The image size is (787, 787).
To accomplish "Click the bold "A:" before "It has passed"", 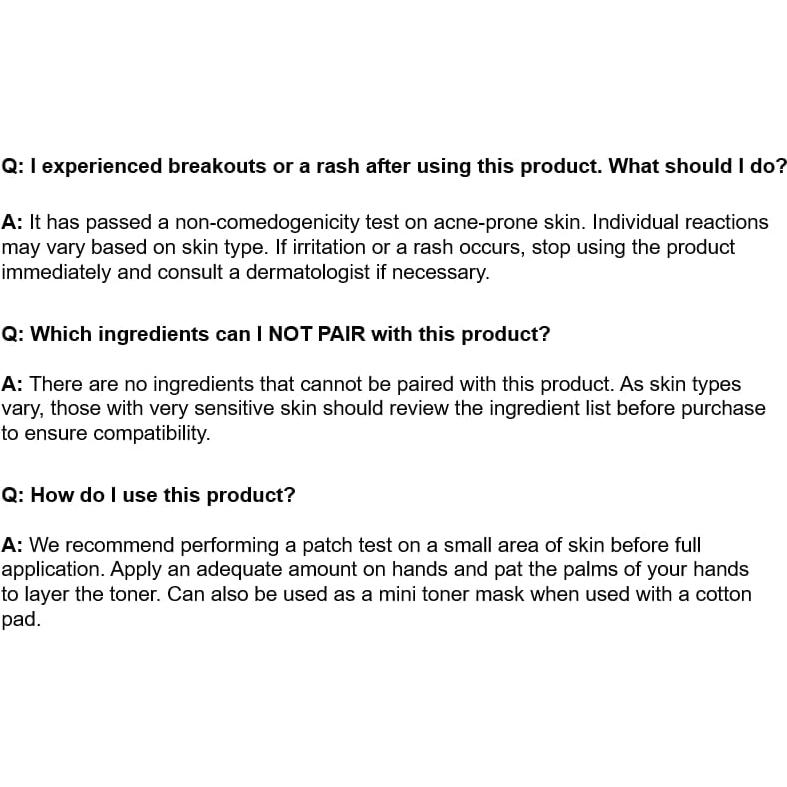I will (12, 222).
